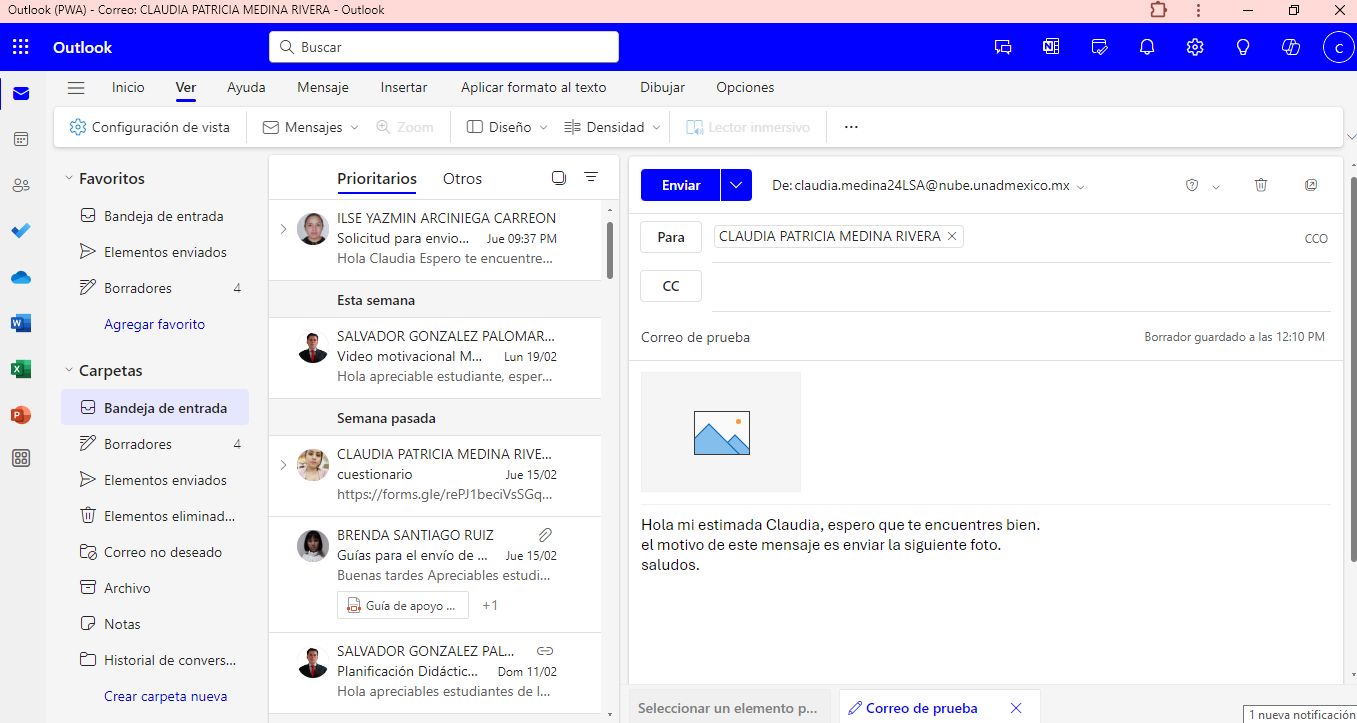Enable select all conversations checkbox
1357x723 pixels.
558,176
